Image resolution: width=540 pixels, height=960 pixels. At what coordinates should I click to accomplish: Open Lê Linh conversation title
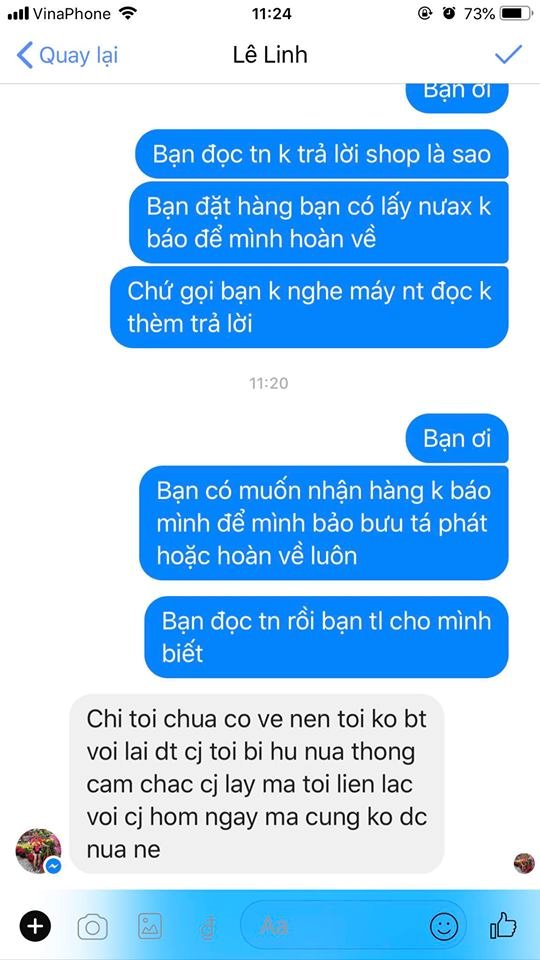pyautogui.click(x=270, y=55)
